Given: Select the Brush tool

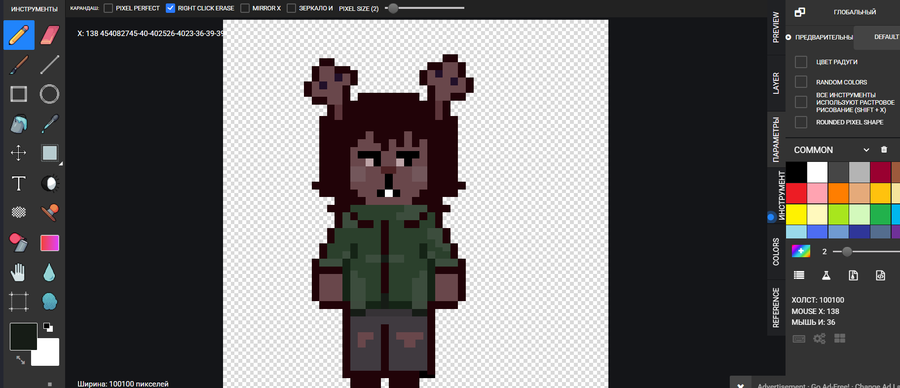Looking at the screenshot, I should 19,65.
